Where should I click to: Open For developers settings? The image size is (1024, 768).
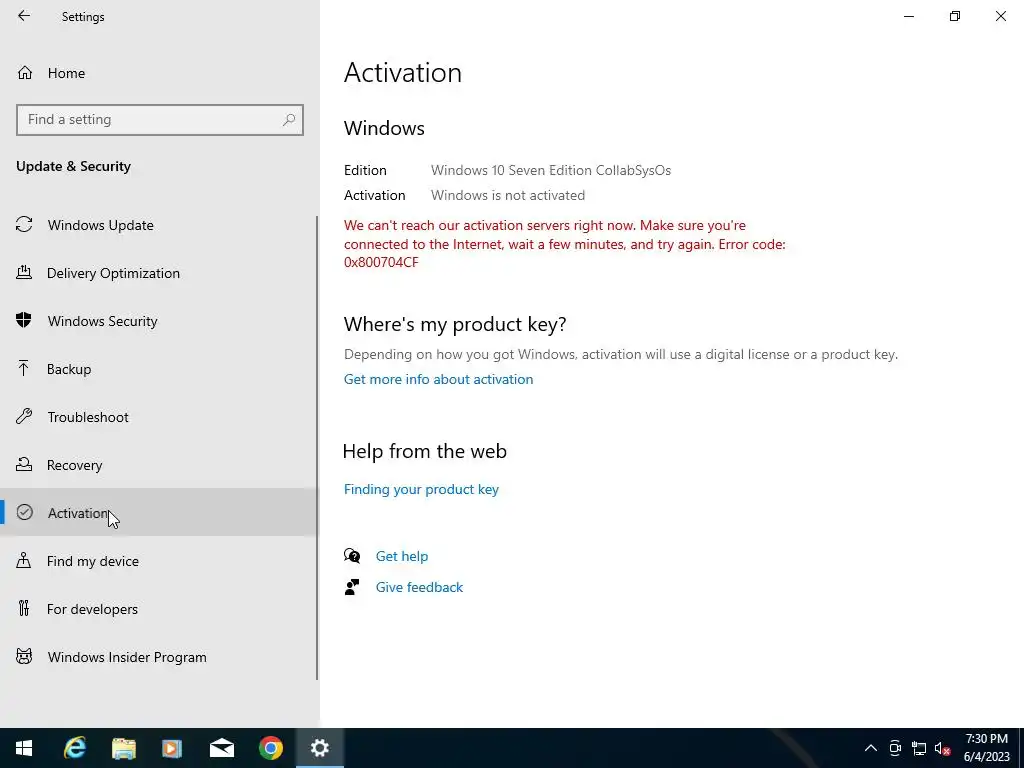coord(159,609)
